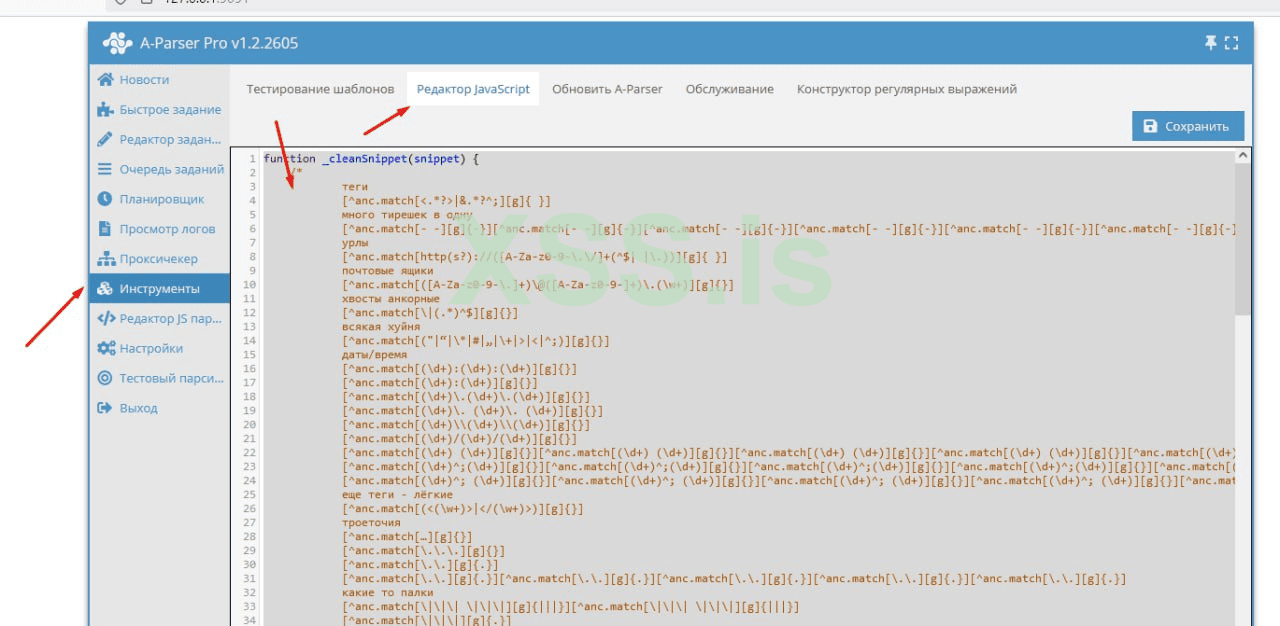Click the exit arrow icon for Выход
This screenshot has width=1280, height=626.
pyautogui.click(x=104, y=408)
